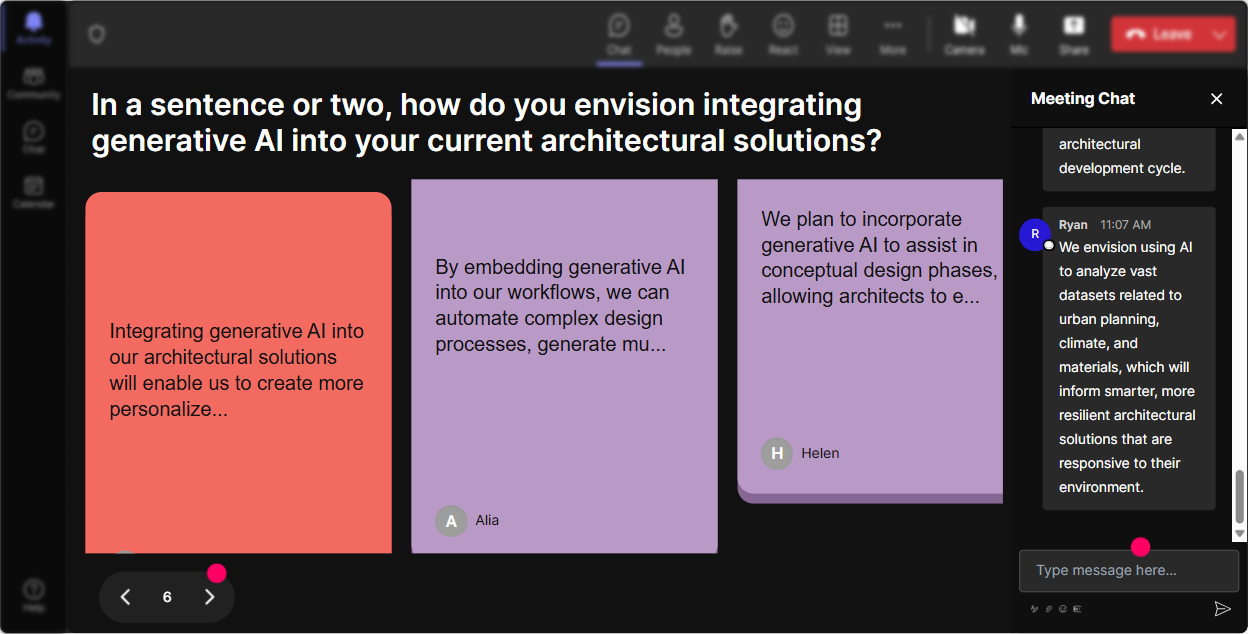The height and width of the screenshot is (634, 1248).
Task: Click the message input field
Action: pos(1128,570)
